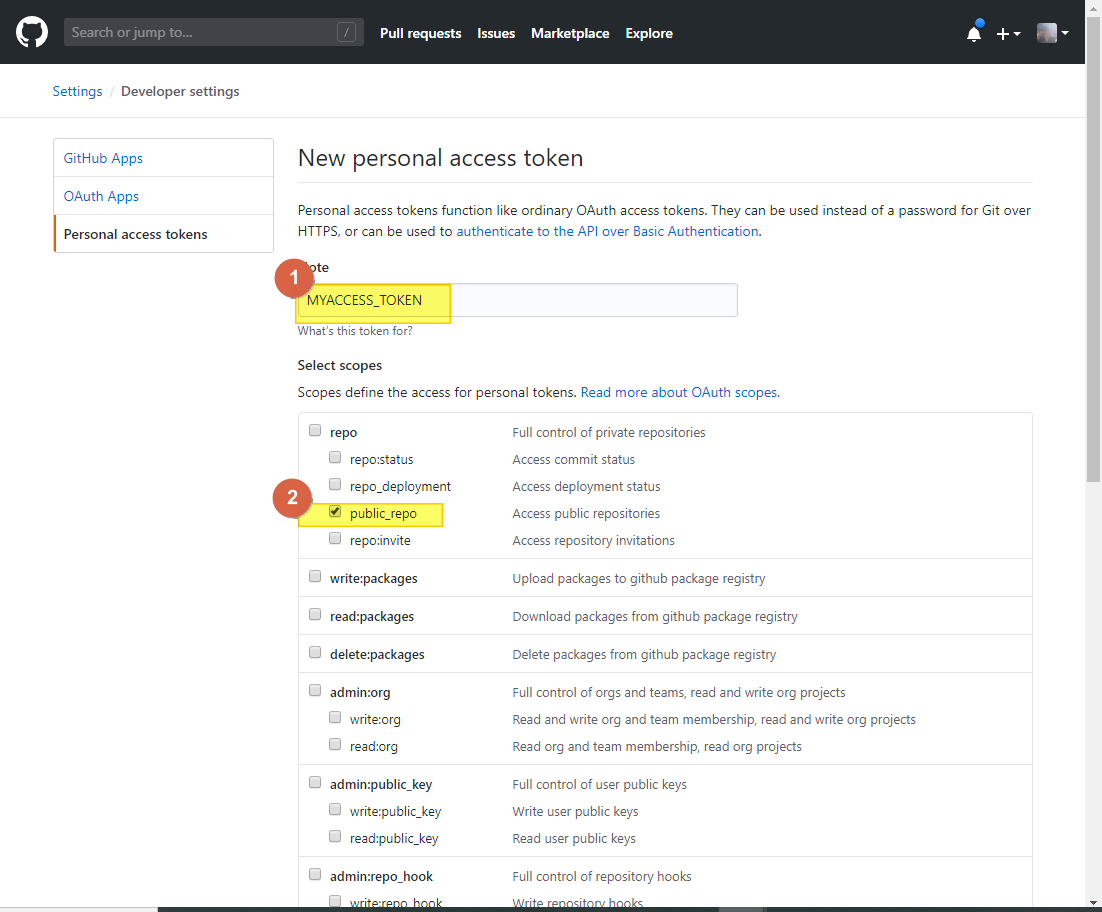Screen dimensions: 1102x912
Task: Open the GitHub home logo
Action: (x=32, y=32)
